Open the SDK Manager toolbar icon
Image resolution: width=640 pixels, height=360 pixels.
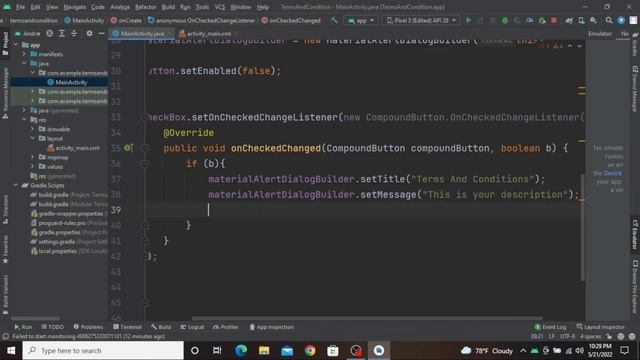pyautogui.click(x=593, y=20)
